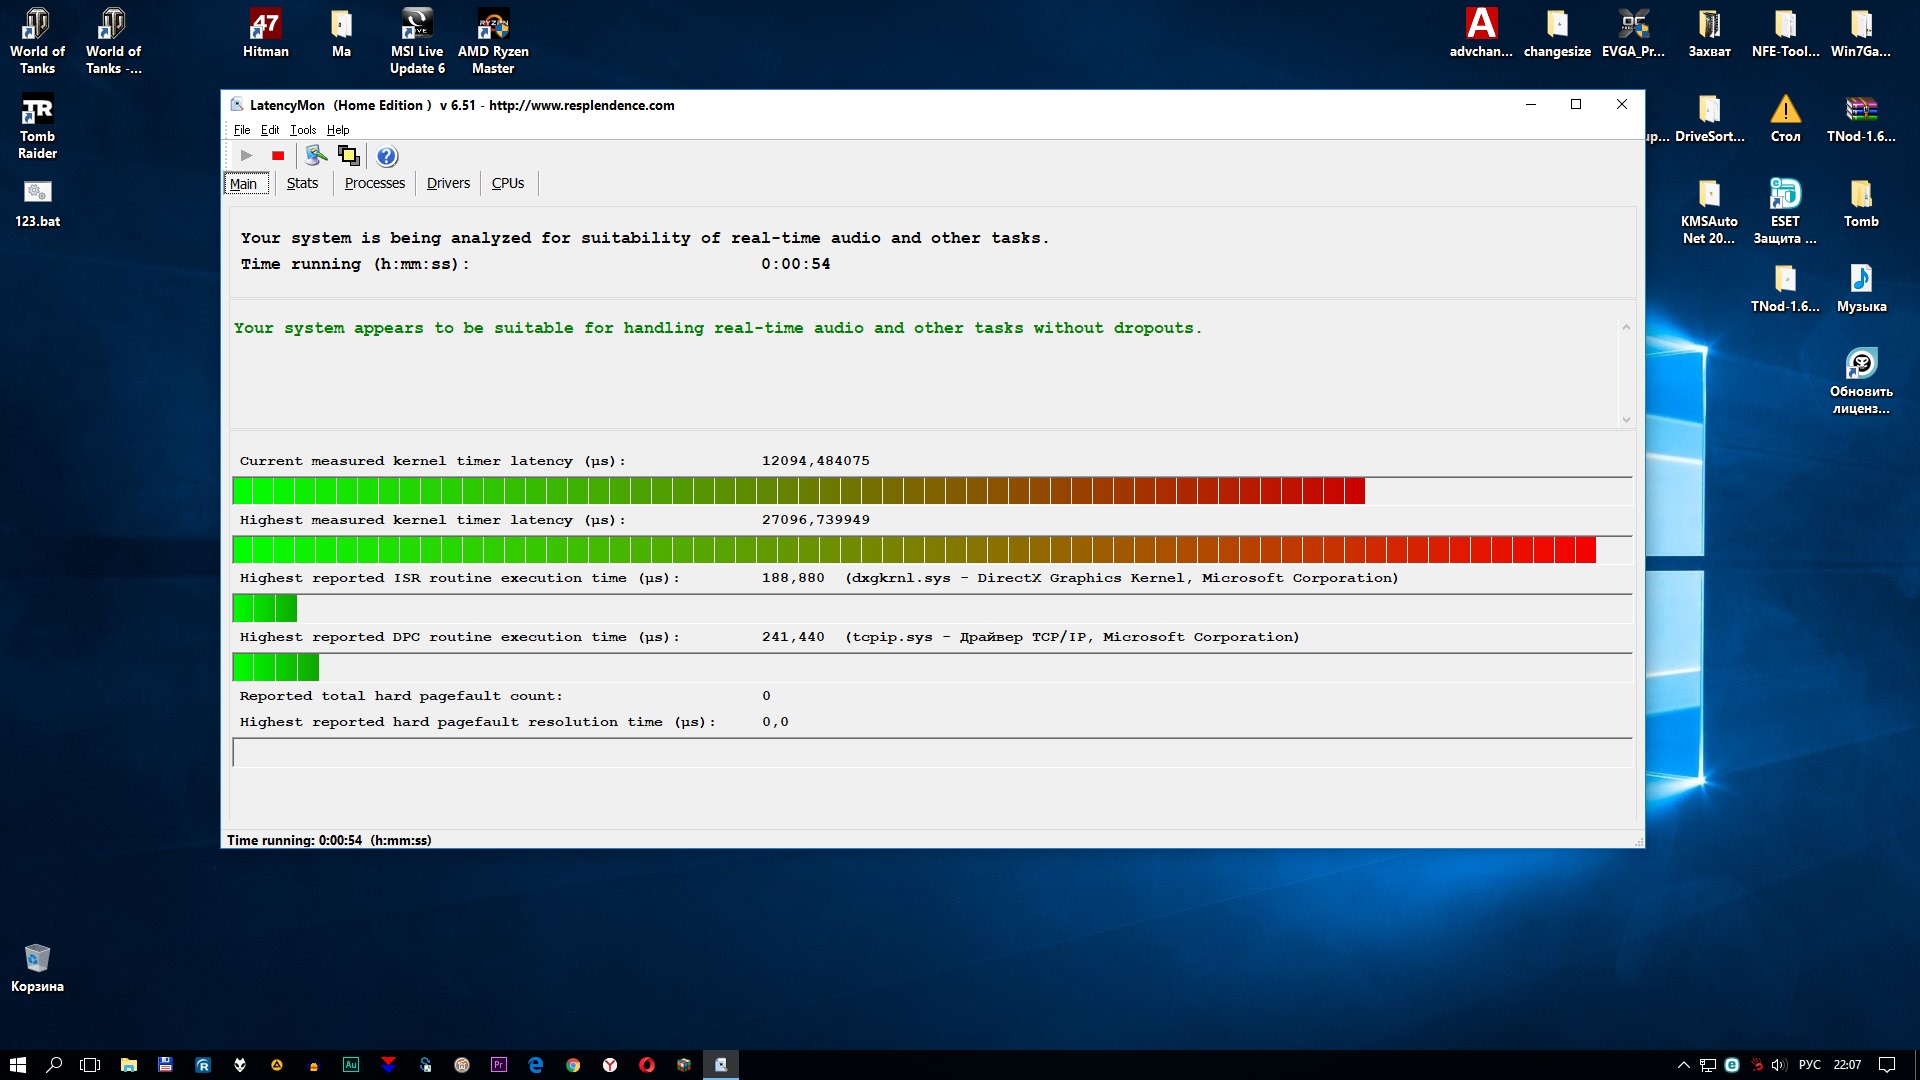The height and width of the screenshot is (1080, 1920).
Task: Open the options monitor-with-pen icon
Action: (x=316, y=156)
